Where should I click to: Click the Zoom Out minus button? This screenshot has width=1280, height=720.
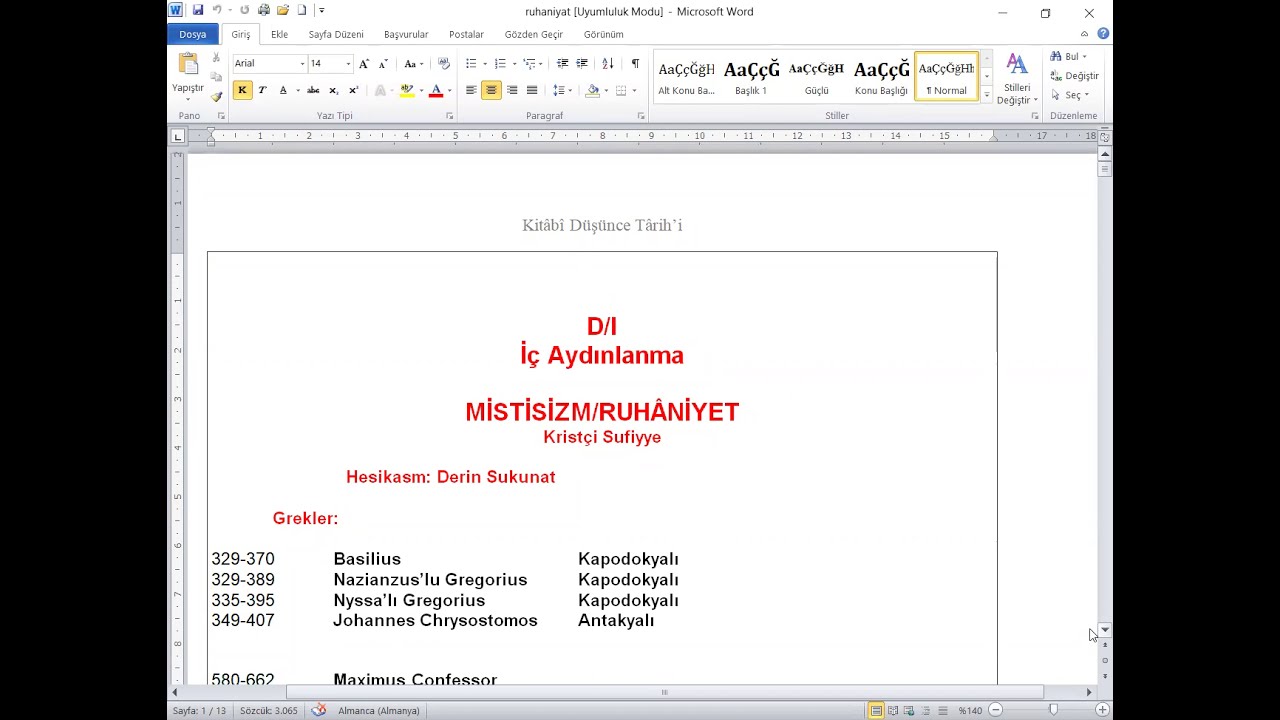995,710
